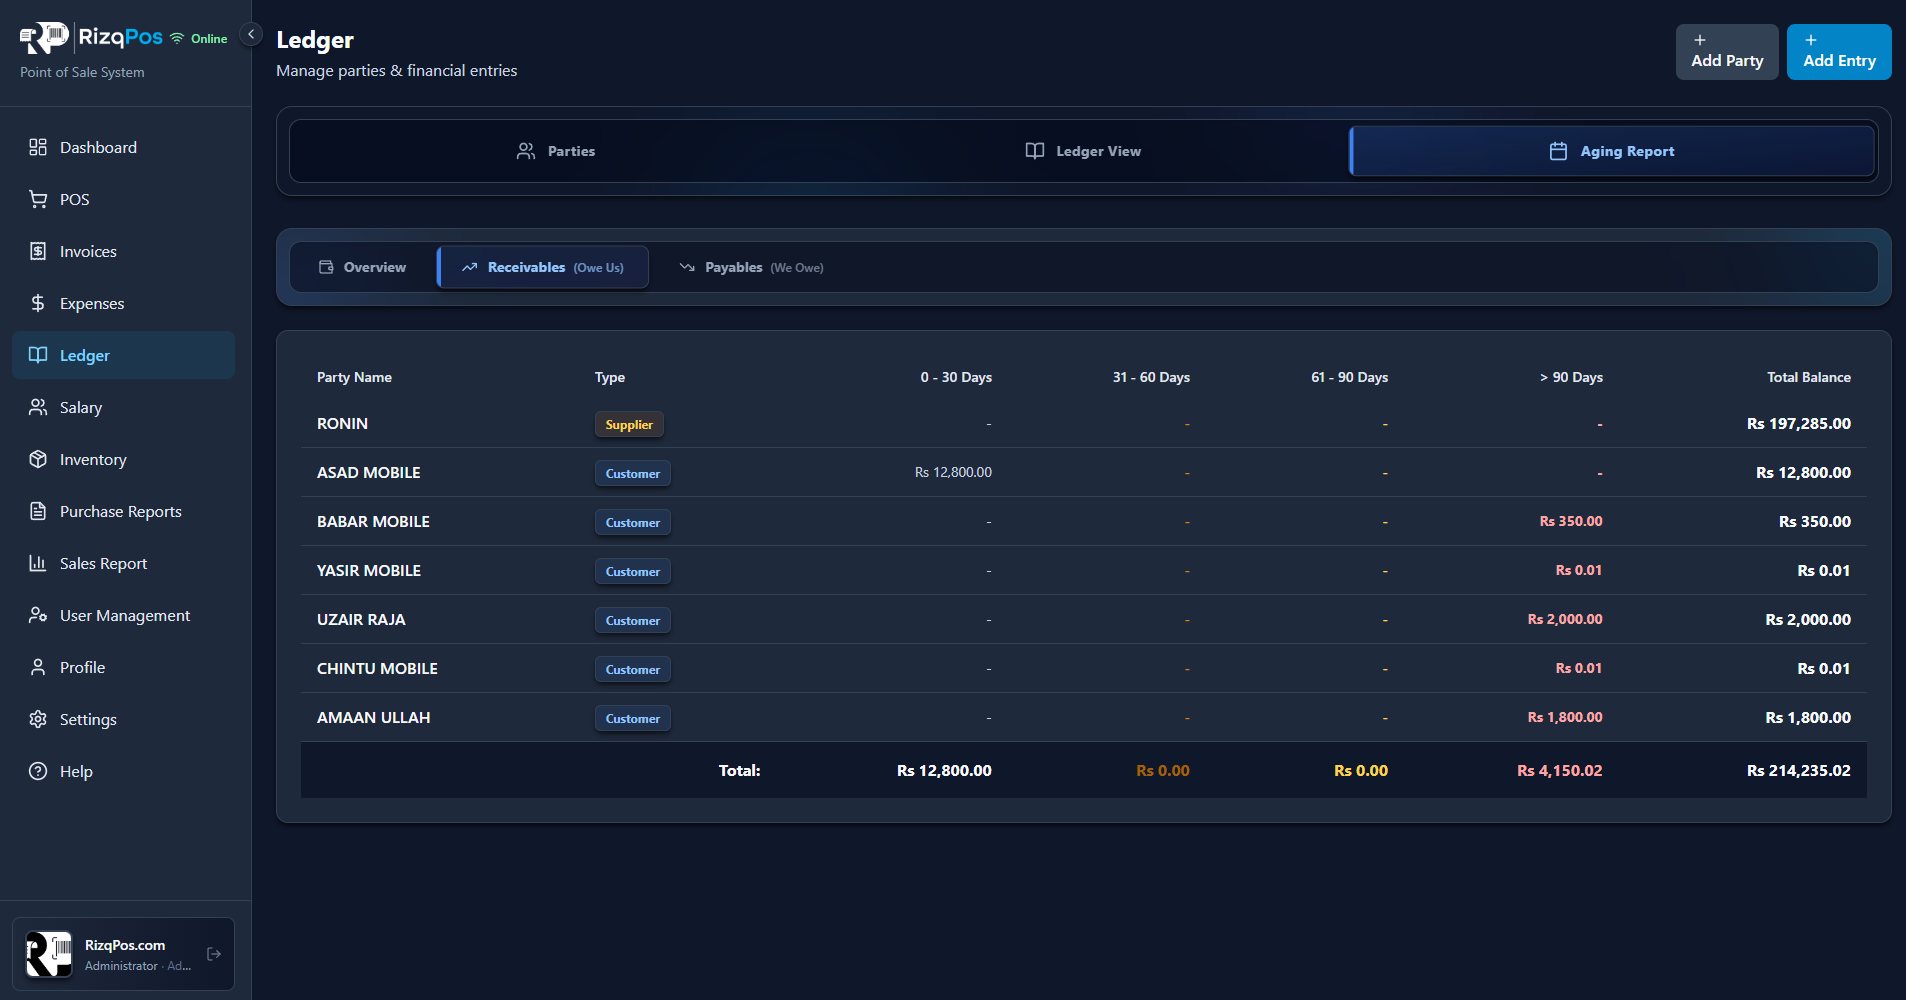Click the Rs 1,800.00 balance for AMAAN ULLAH
Viewport: 1906px width, 1000px height.
click(1808, 717)
